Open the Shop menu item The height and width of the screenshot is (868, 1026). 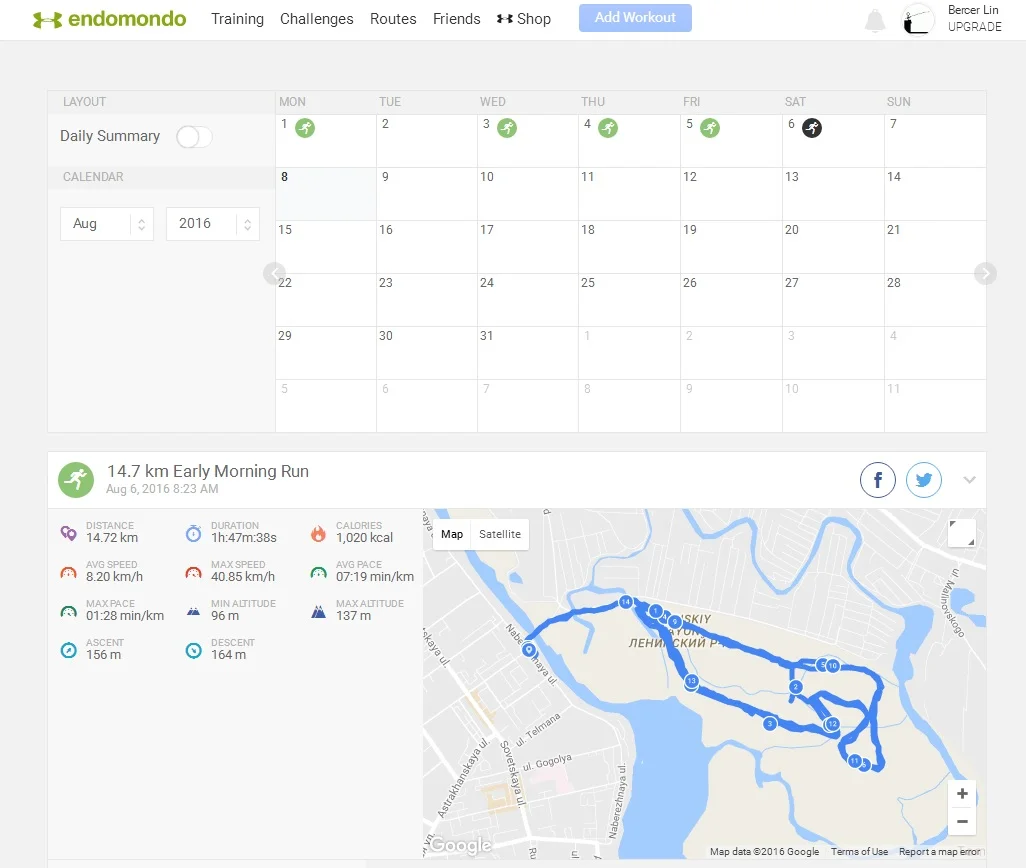[x=534, y=19]
